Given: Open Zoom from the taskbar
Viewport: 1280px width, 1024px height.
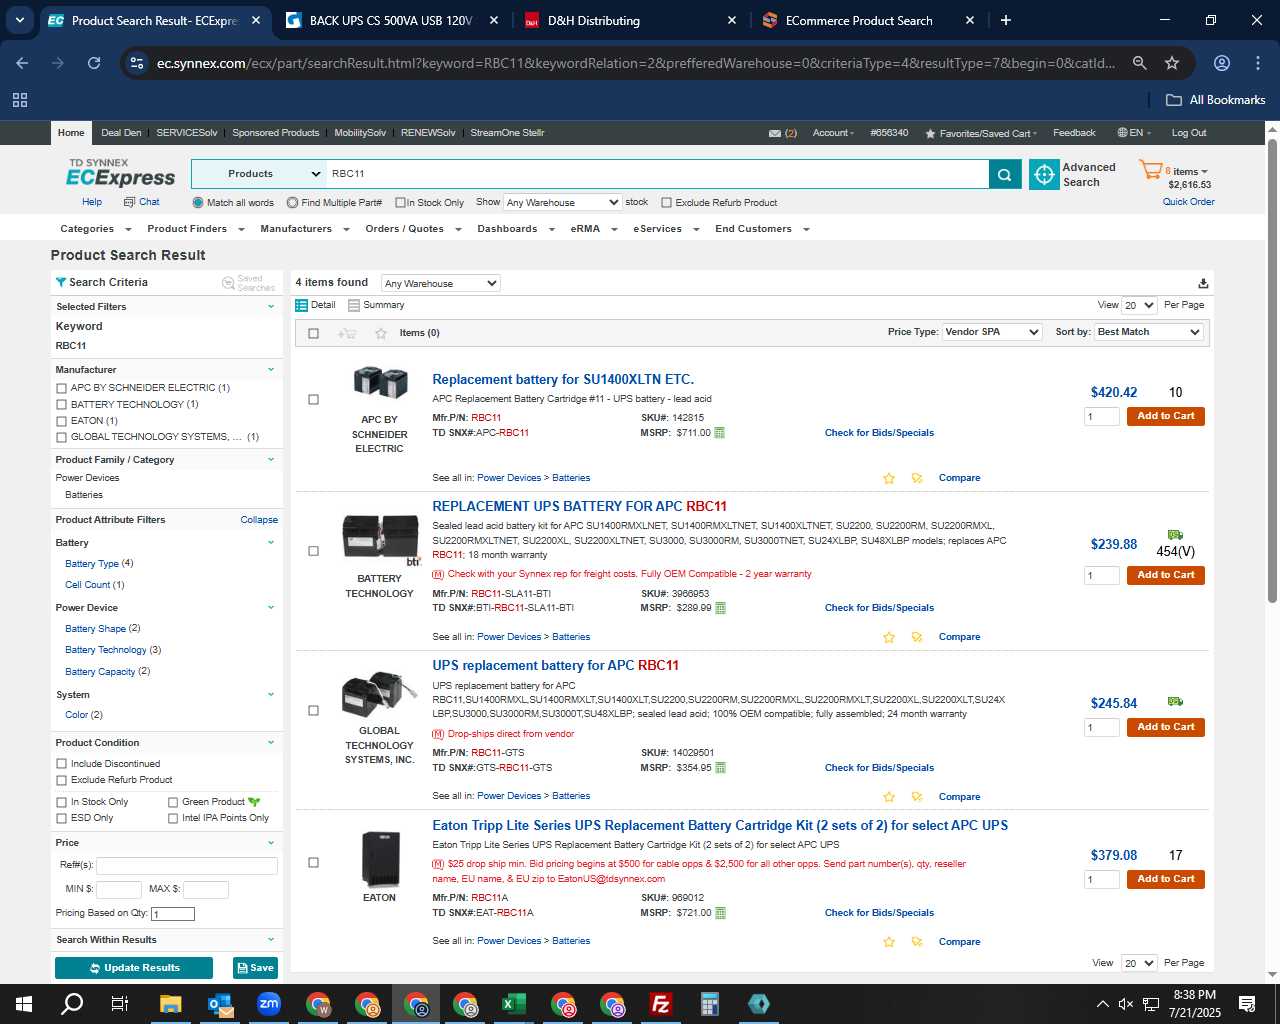Looking at the screenshot, I should pyautogui.click(x=269, y=1004).
